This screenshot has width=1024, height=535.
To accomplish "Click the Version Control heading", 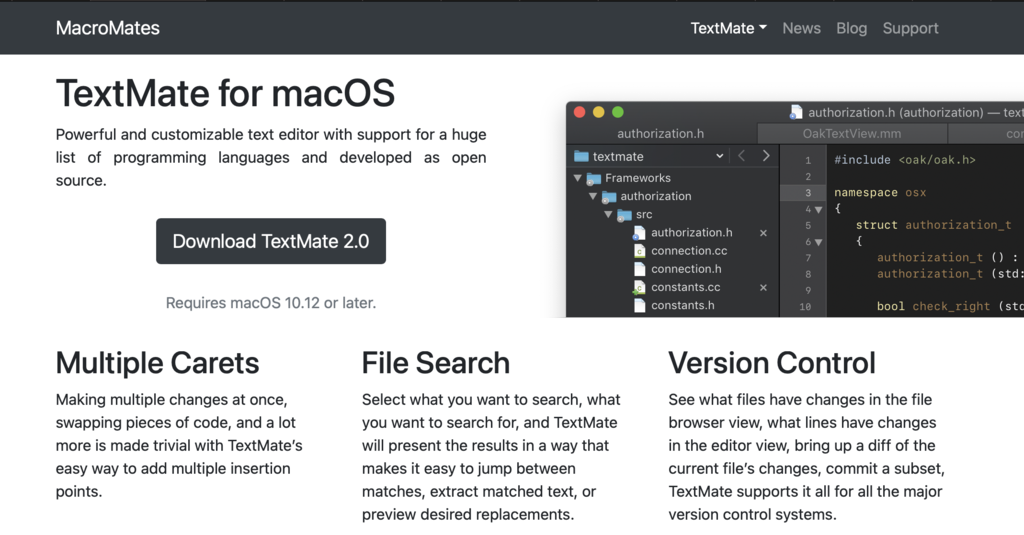I will coord(772,363).
